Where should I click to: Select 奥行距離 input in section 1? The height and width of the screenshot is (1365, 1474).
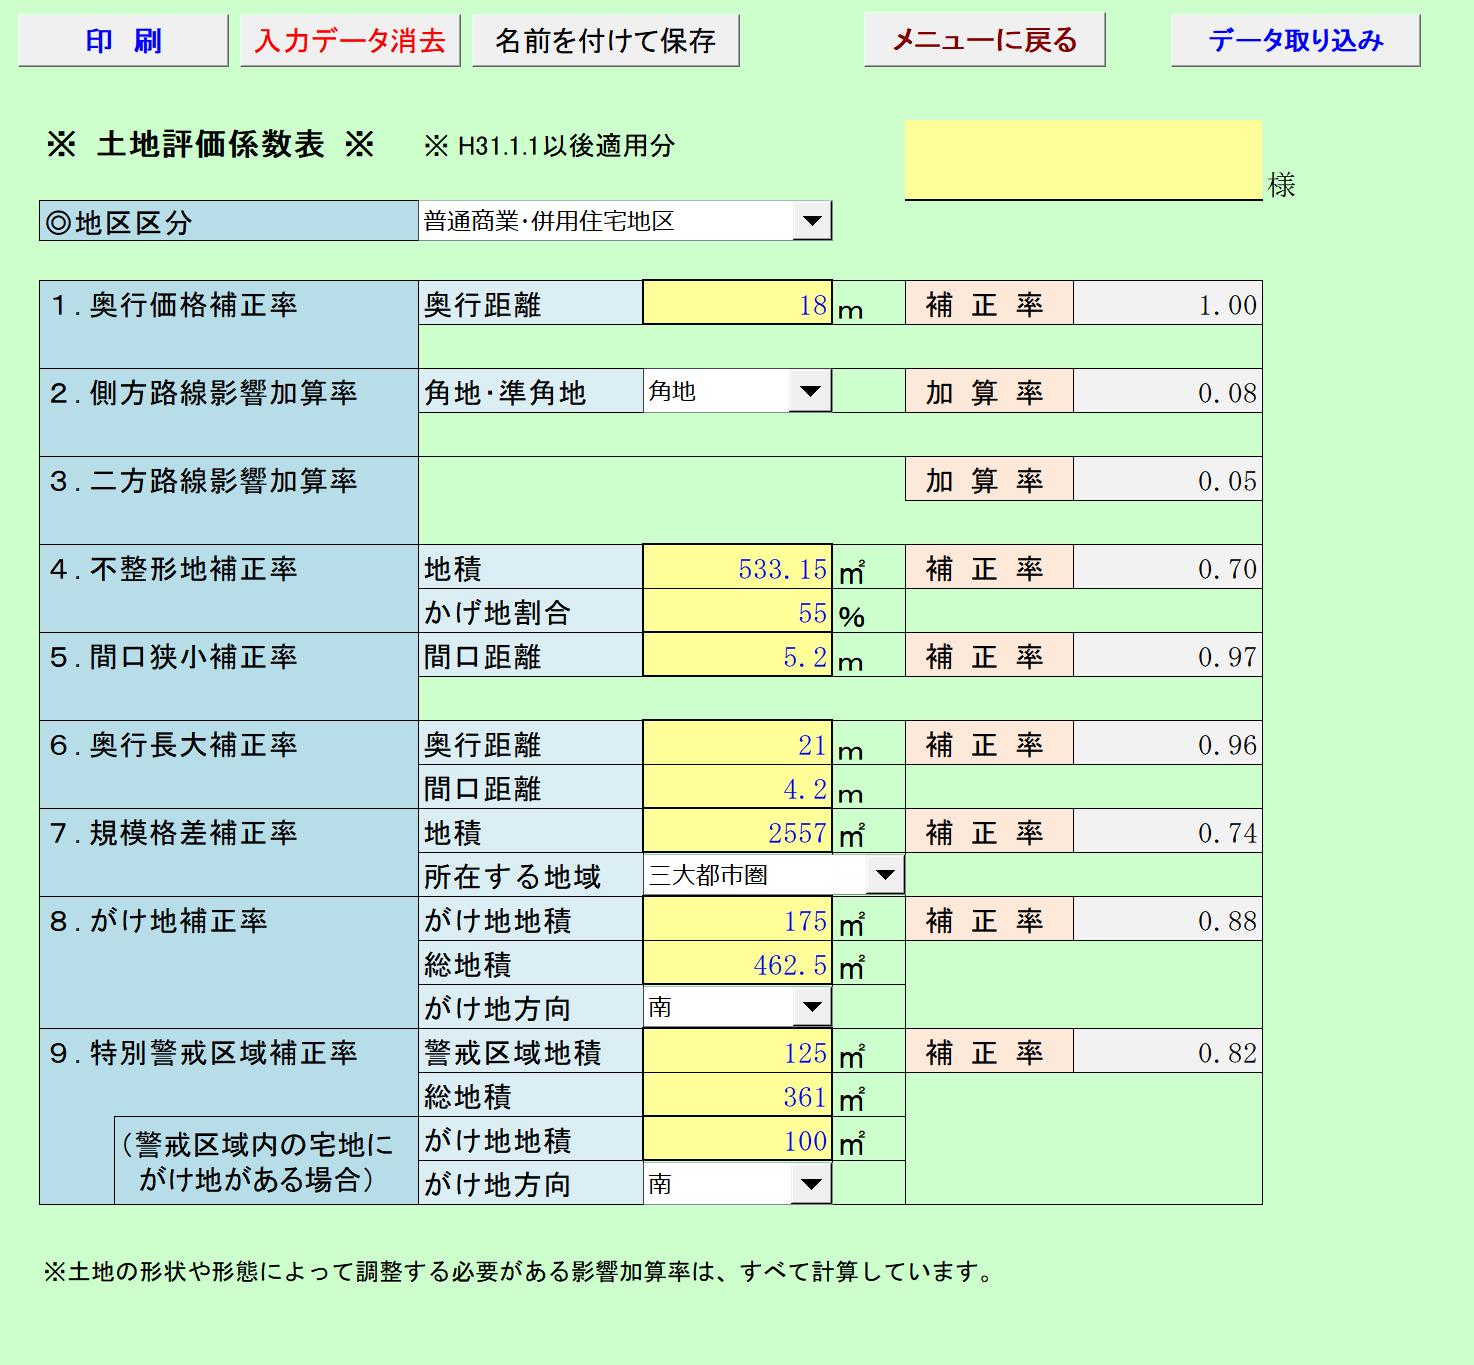point(737,303)
